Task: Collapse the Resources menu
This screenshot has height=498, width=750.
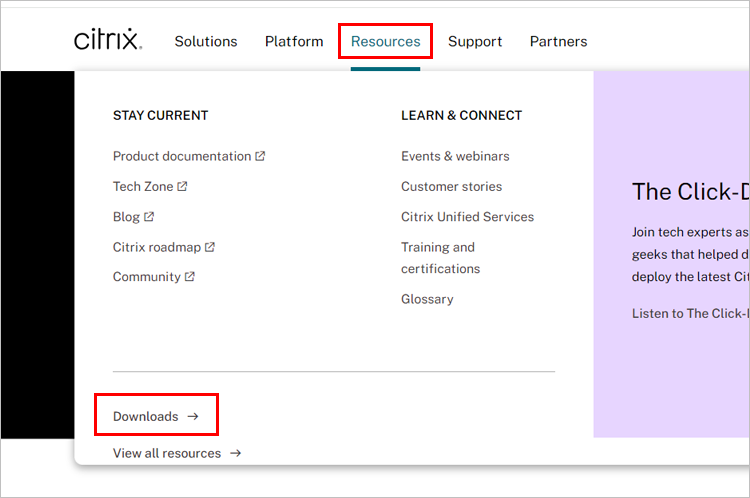Action: point(385,41)
